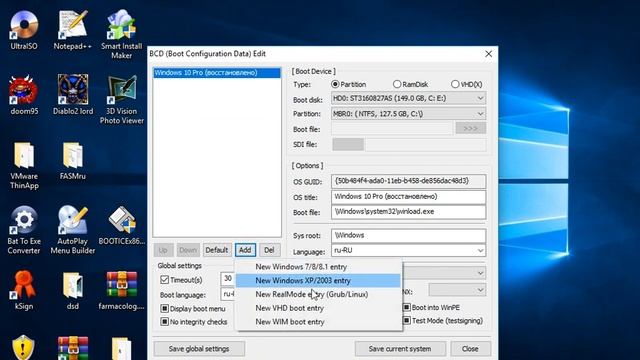Choose the VHD(X) boot device type

(x=467, y=84)
